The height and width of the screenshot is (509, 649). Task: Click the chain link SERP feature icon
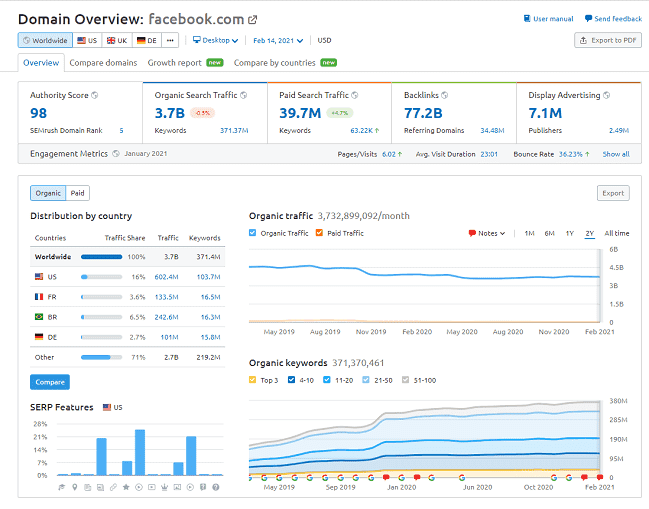[x=113, y=487]
